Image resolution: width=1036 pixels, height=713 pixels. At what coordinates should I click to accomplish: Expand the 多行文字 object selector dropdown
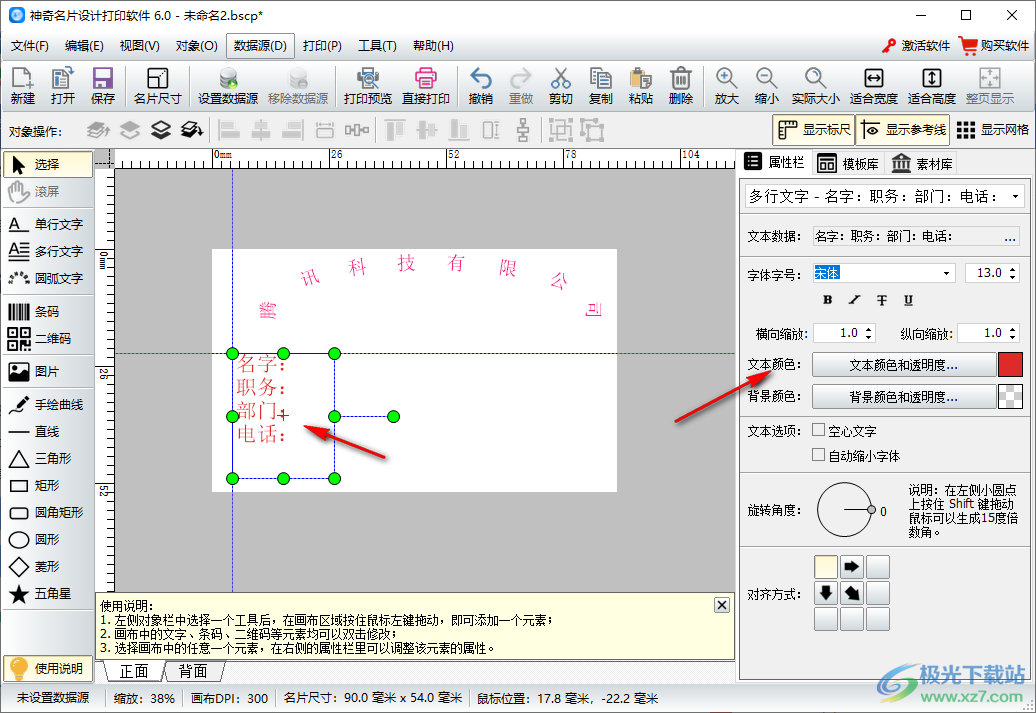pos(1015,196)
